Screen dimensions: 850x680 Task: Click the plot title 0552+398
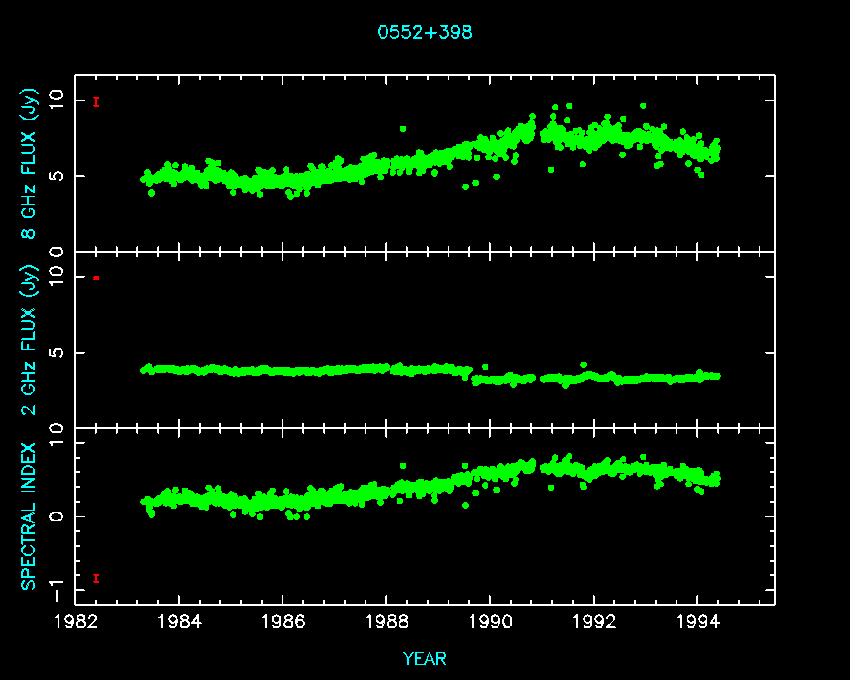click(x=425, y=32)
